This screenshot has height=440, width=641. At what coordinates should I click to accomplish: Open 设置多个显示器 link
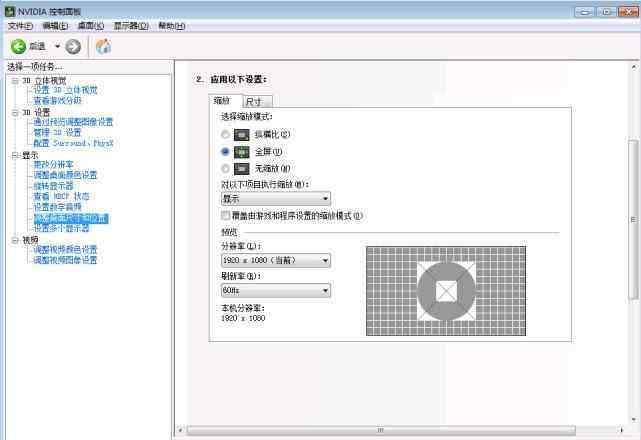tap(61, 228)
